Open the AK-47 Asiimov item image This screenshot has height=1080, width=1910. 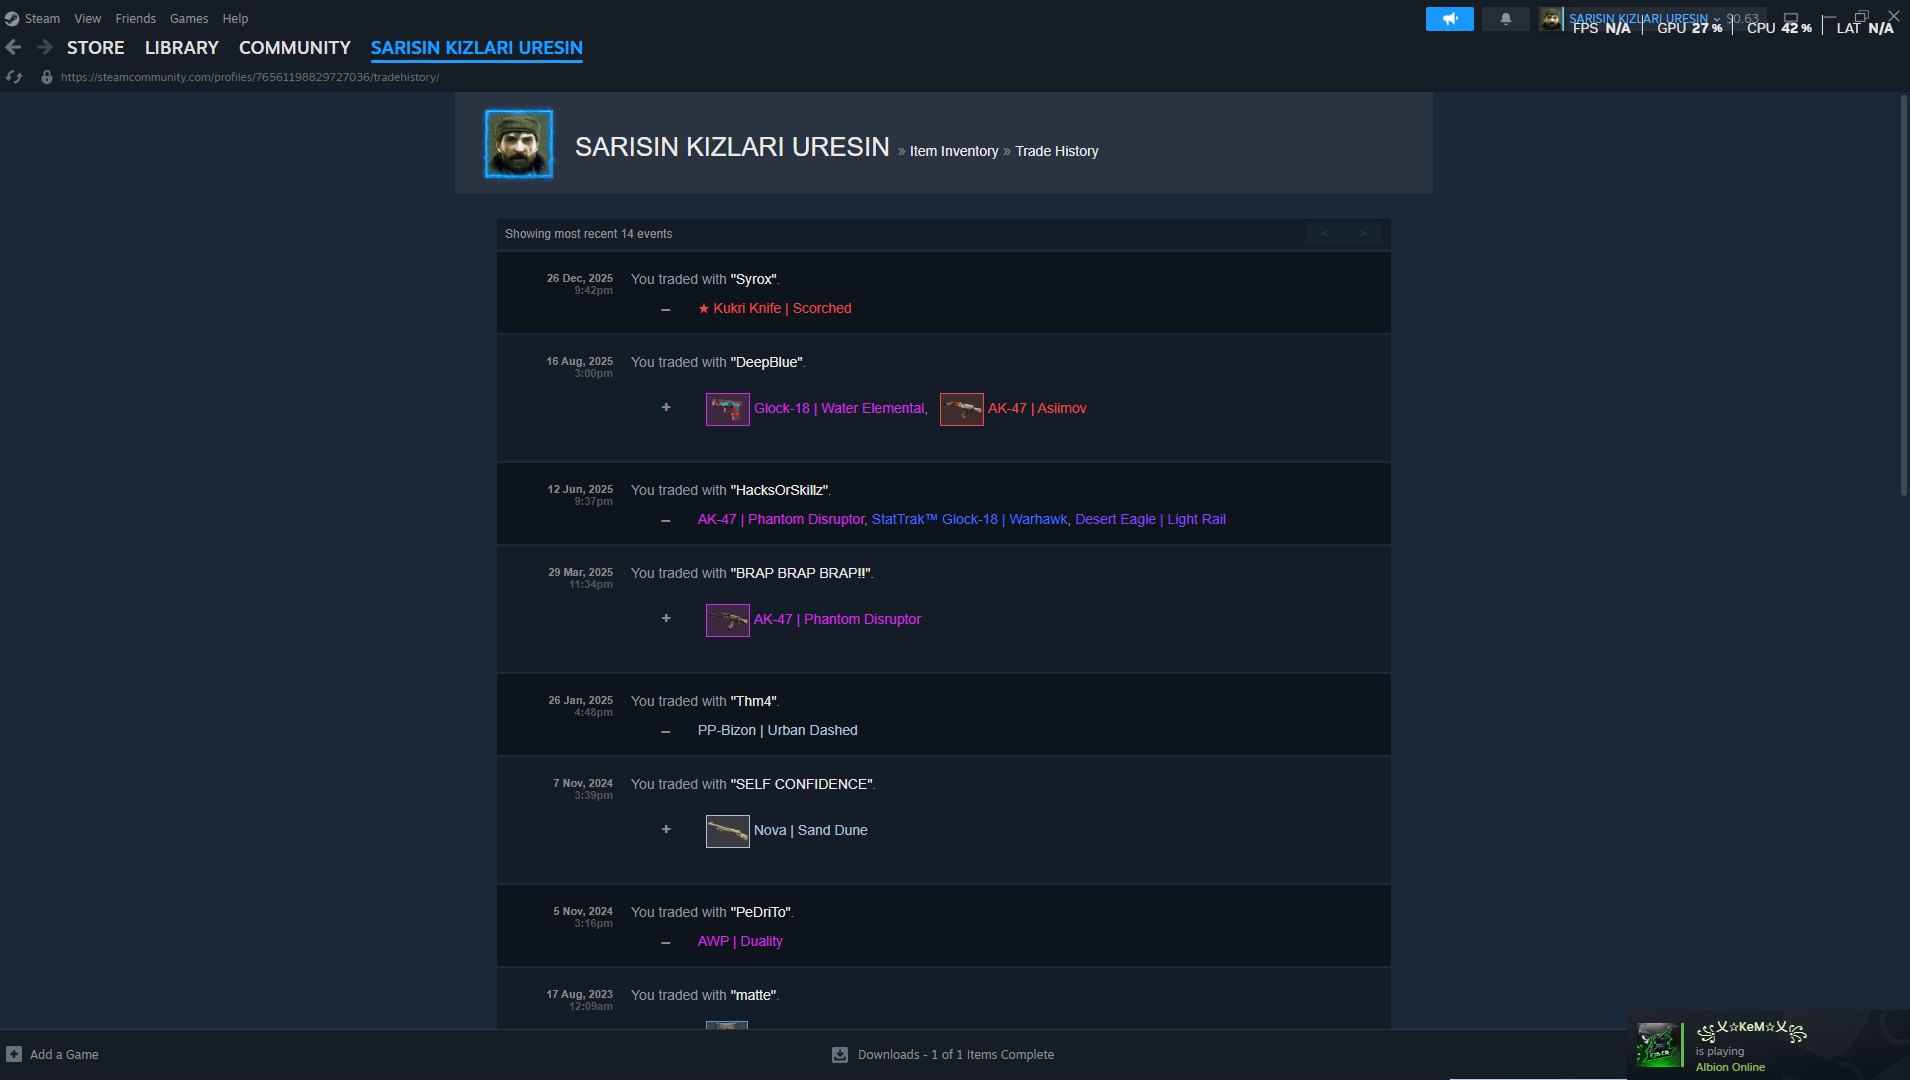tap(961, 409)
